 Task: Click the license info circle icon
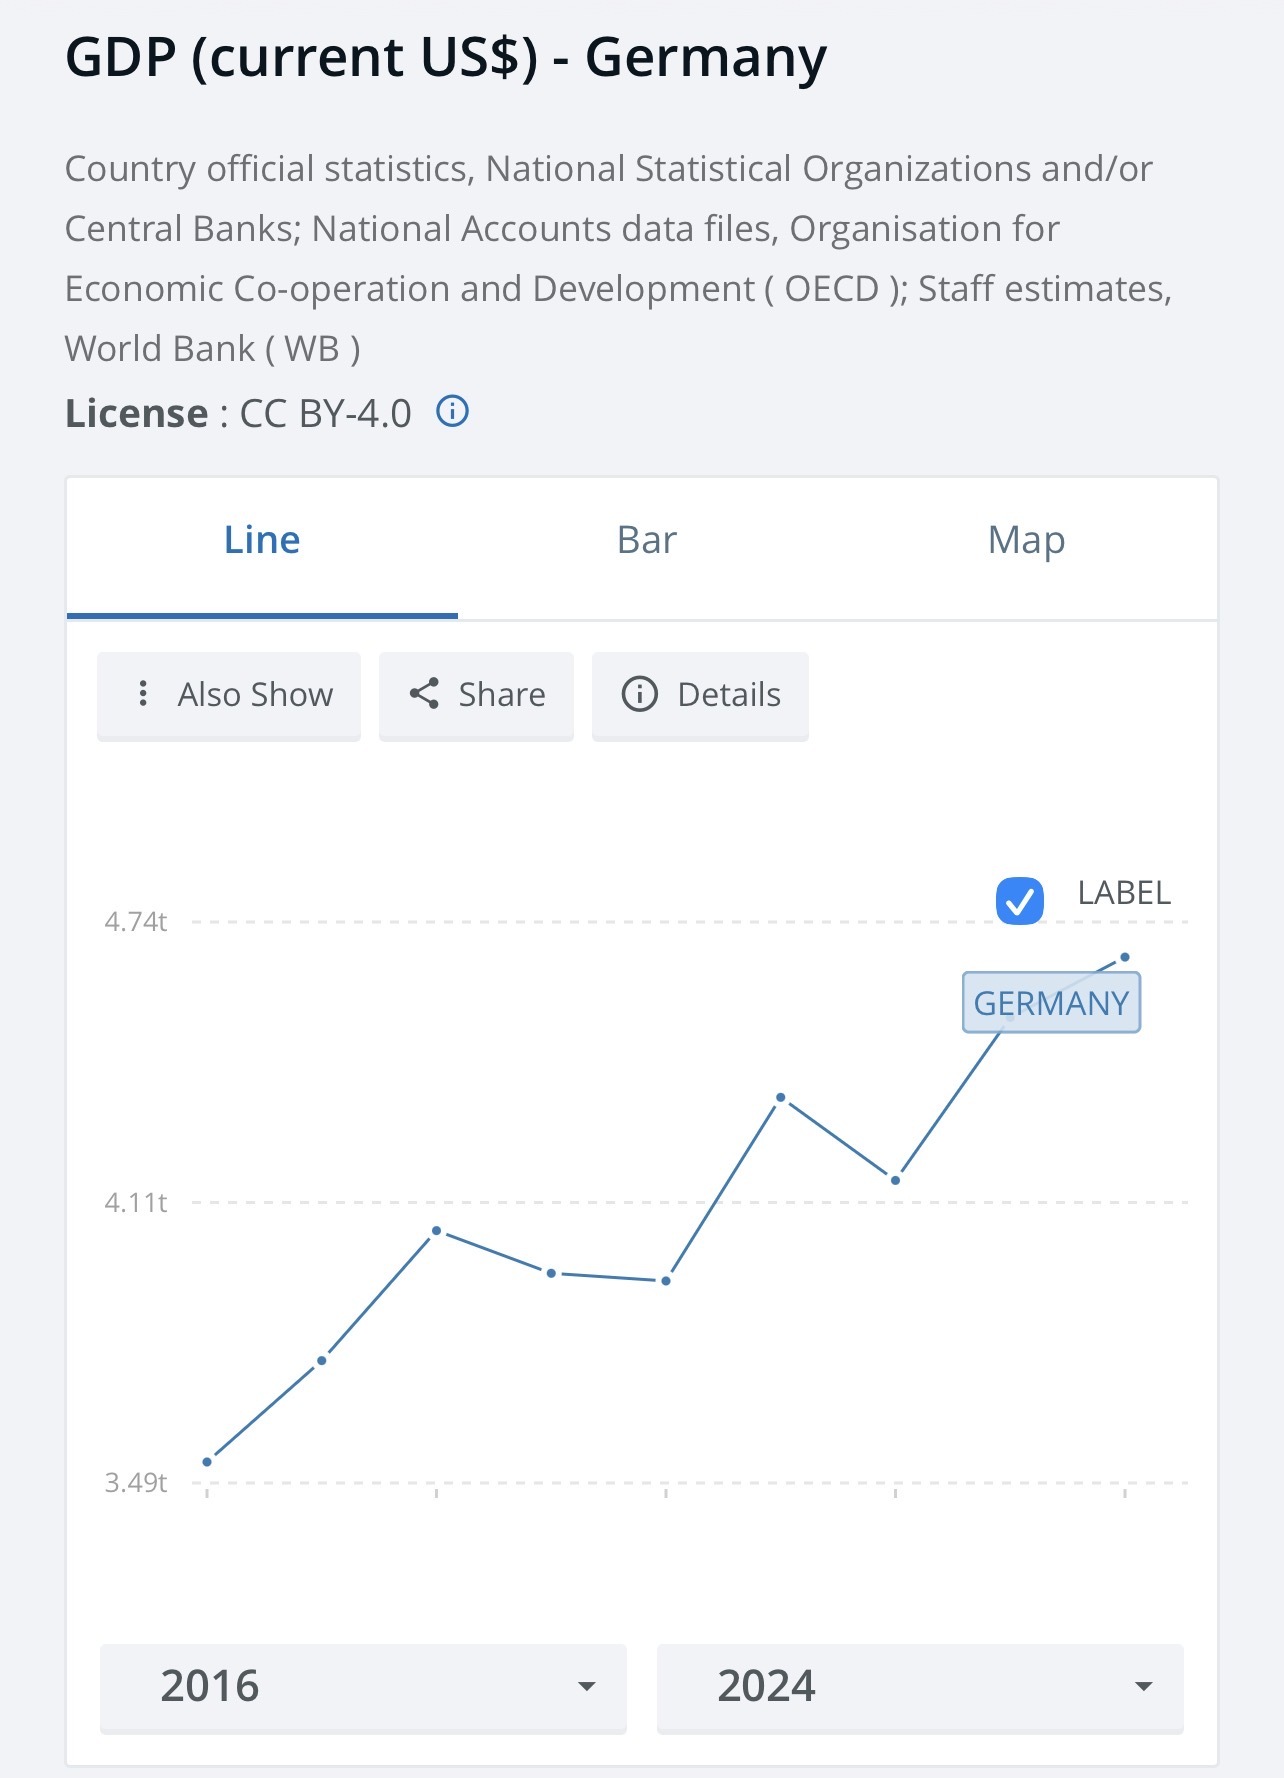[x=453, y=411]
